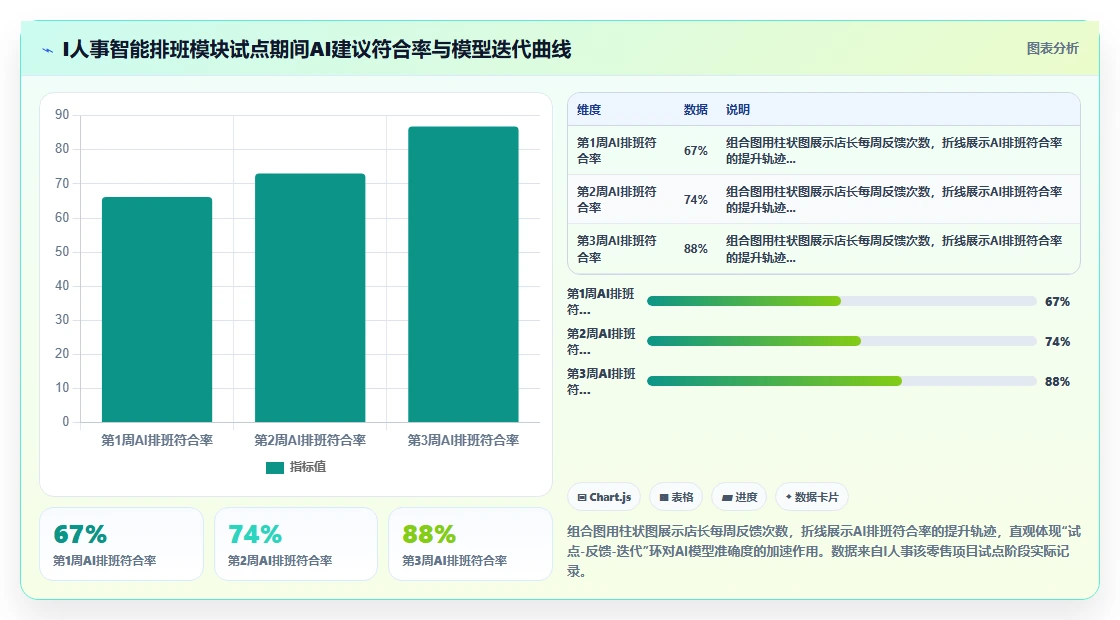1120x620 pixels.
Task: Select the 表格 tag chip
Action: click(x=676, y=497)
